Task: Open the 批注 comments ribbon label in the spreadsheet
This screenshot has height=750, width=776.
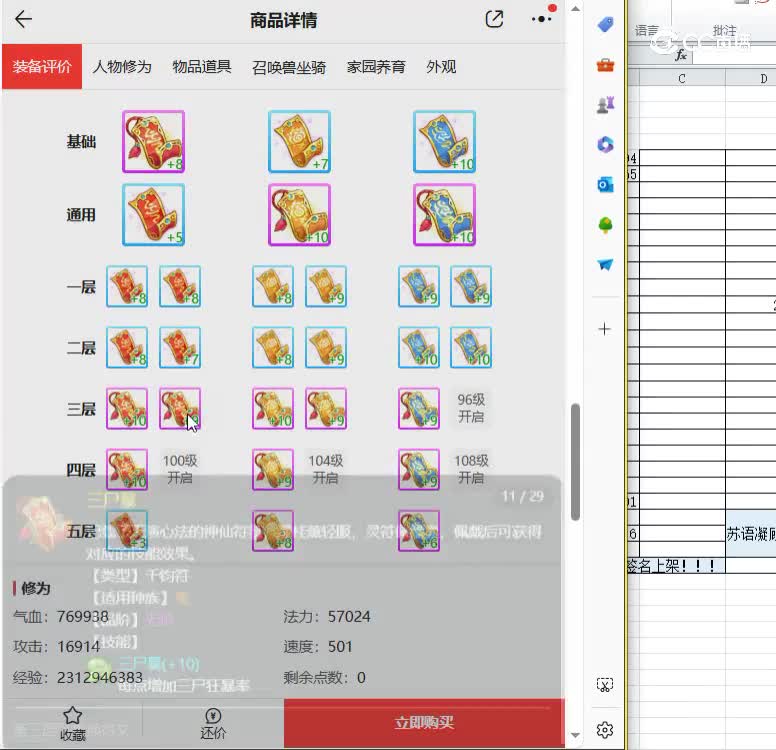Action: [725, 31]
